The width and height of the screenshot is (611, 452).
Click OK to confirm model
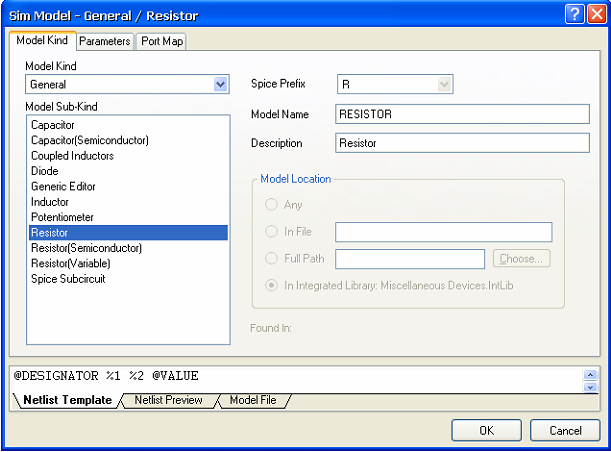point(486,431)
